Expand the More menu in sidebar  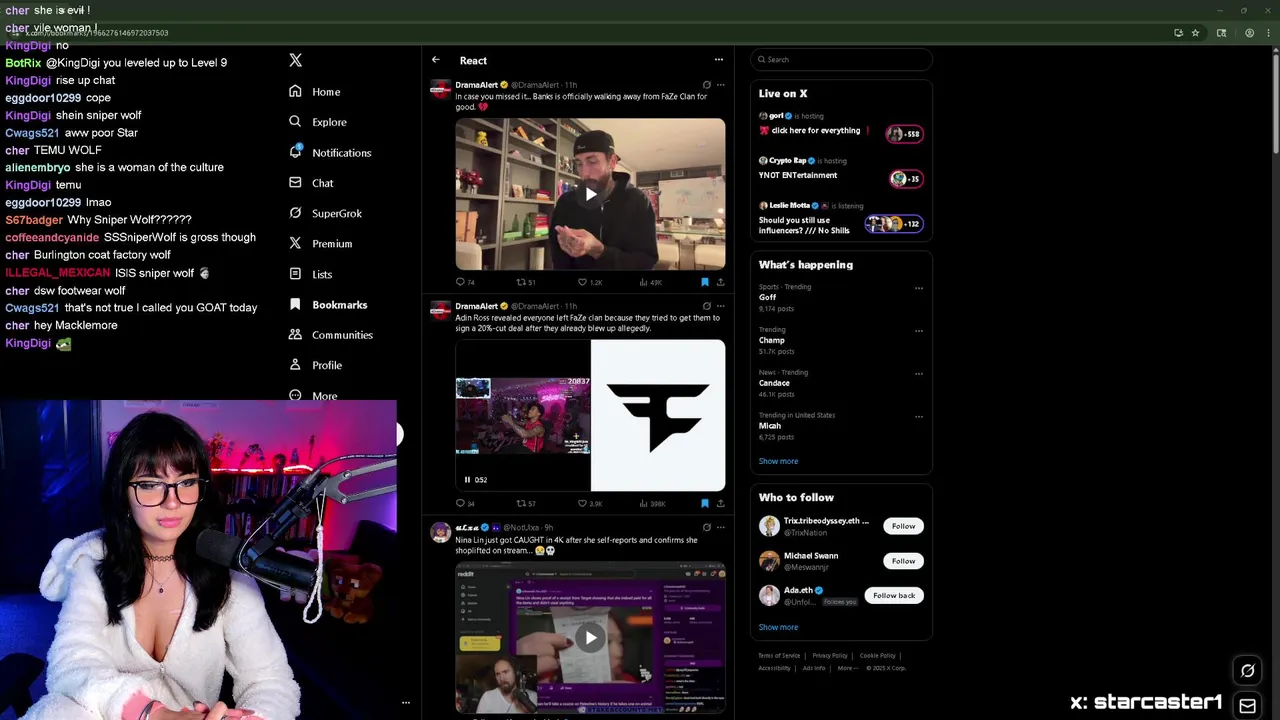[x=313, y=395]
